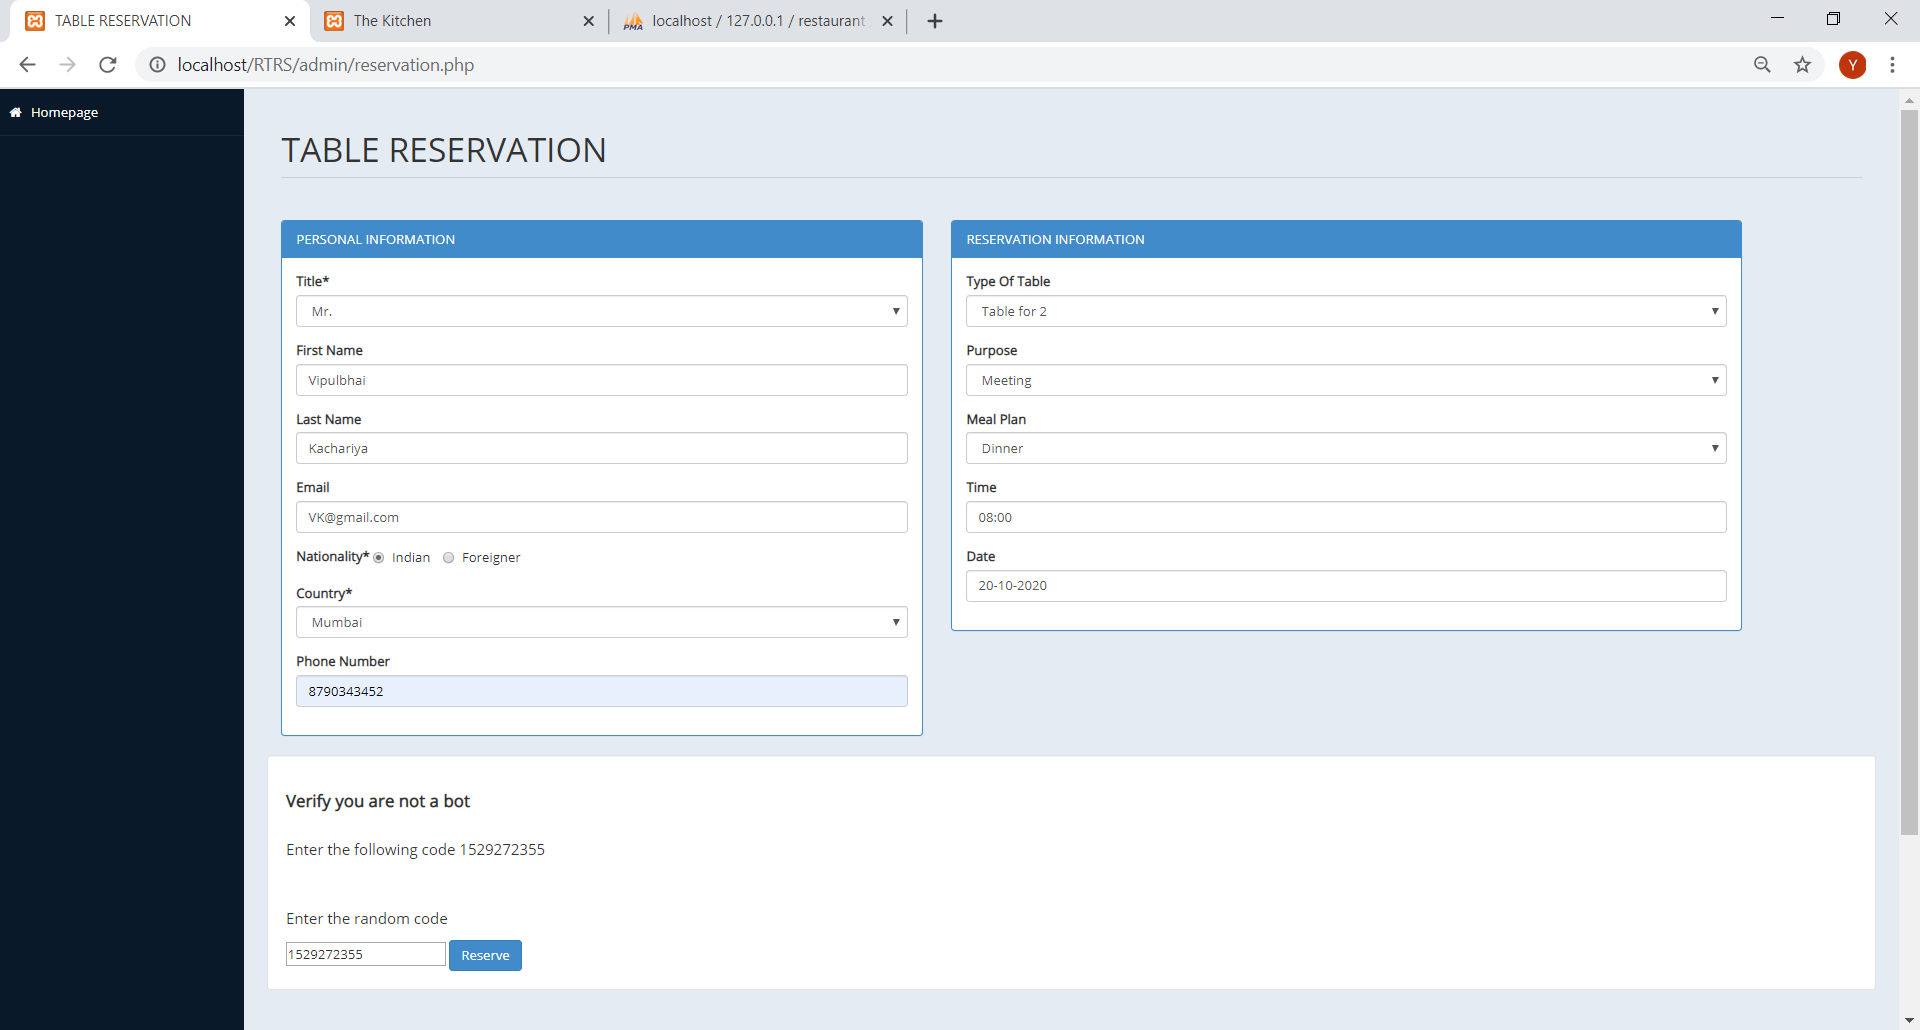Click the browser zoom/search magnifier icon
The width and height of the screenshot is (1920, 1030).
[1762, 65]
